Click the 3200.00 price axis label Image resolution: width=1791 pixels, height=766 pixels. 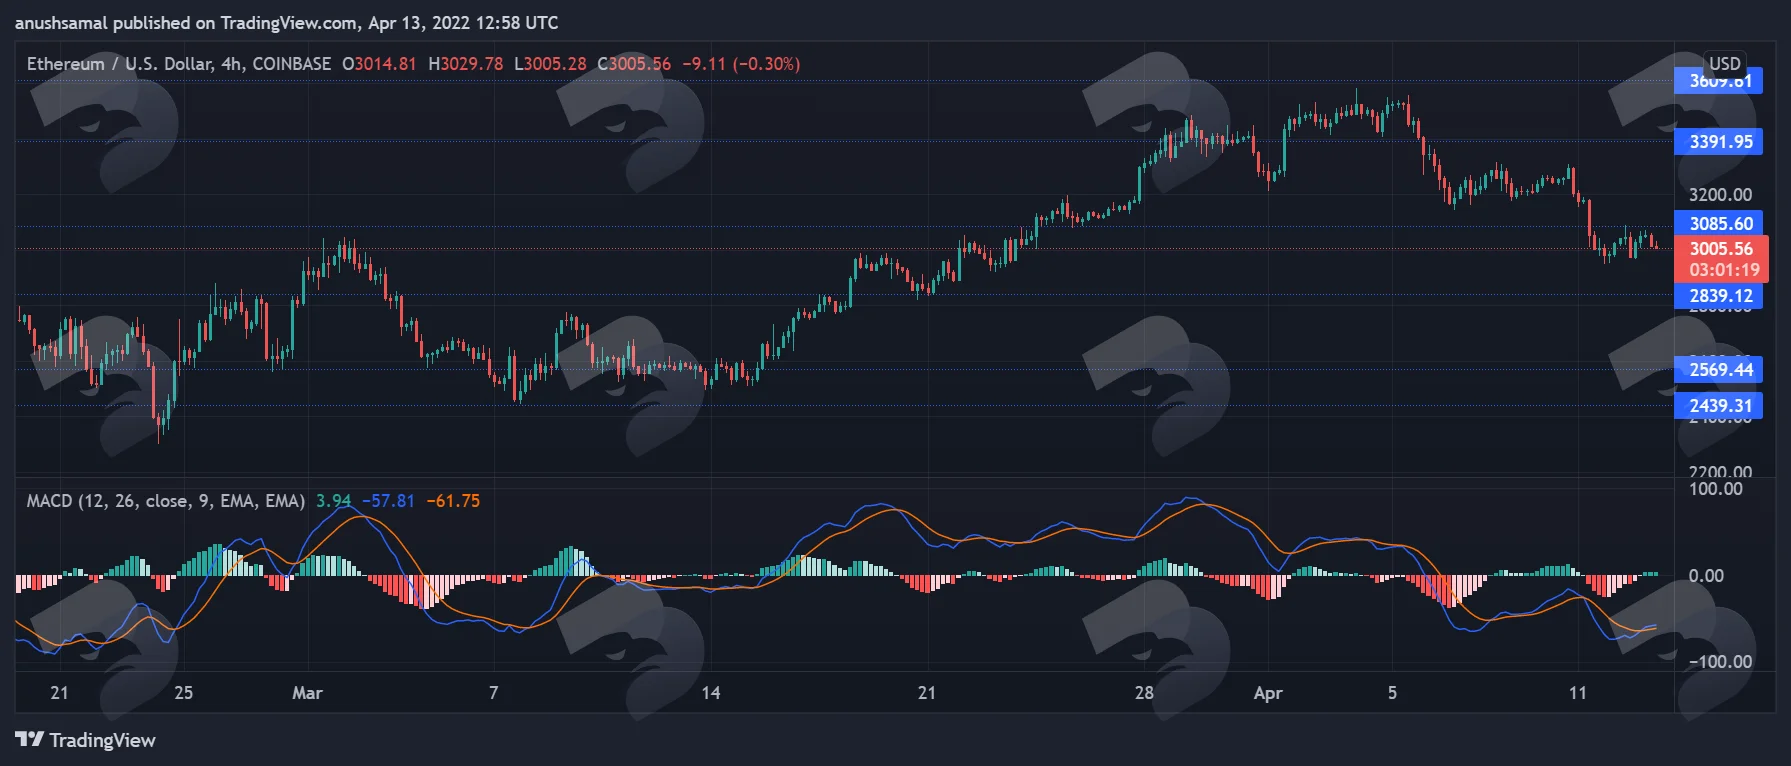1720,195
